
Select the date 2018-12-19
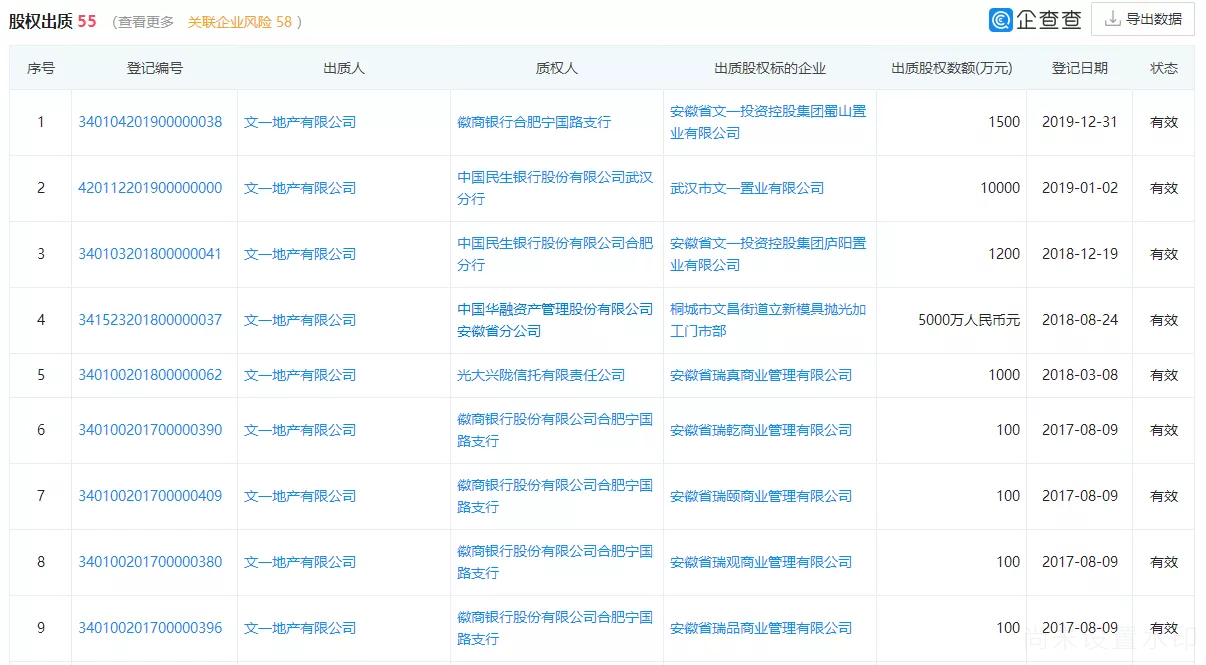point(1080,254)
